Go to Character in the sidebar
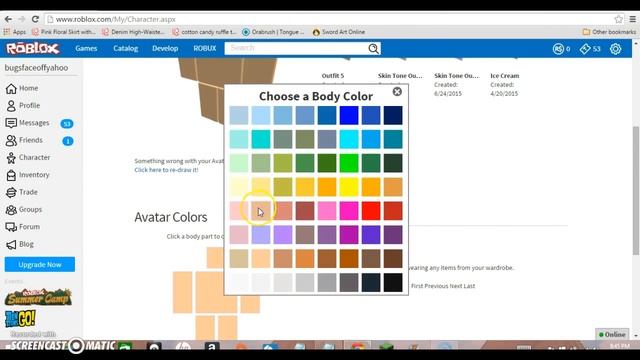 click(x=28, y=158)
